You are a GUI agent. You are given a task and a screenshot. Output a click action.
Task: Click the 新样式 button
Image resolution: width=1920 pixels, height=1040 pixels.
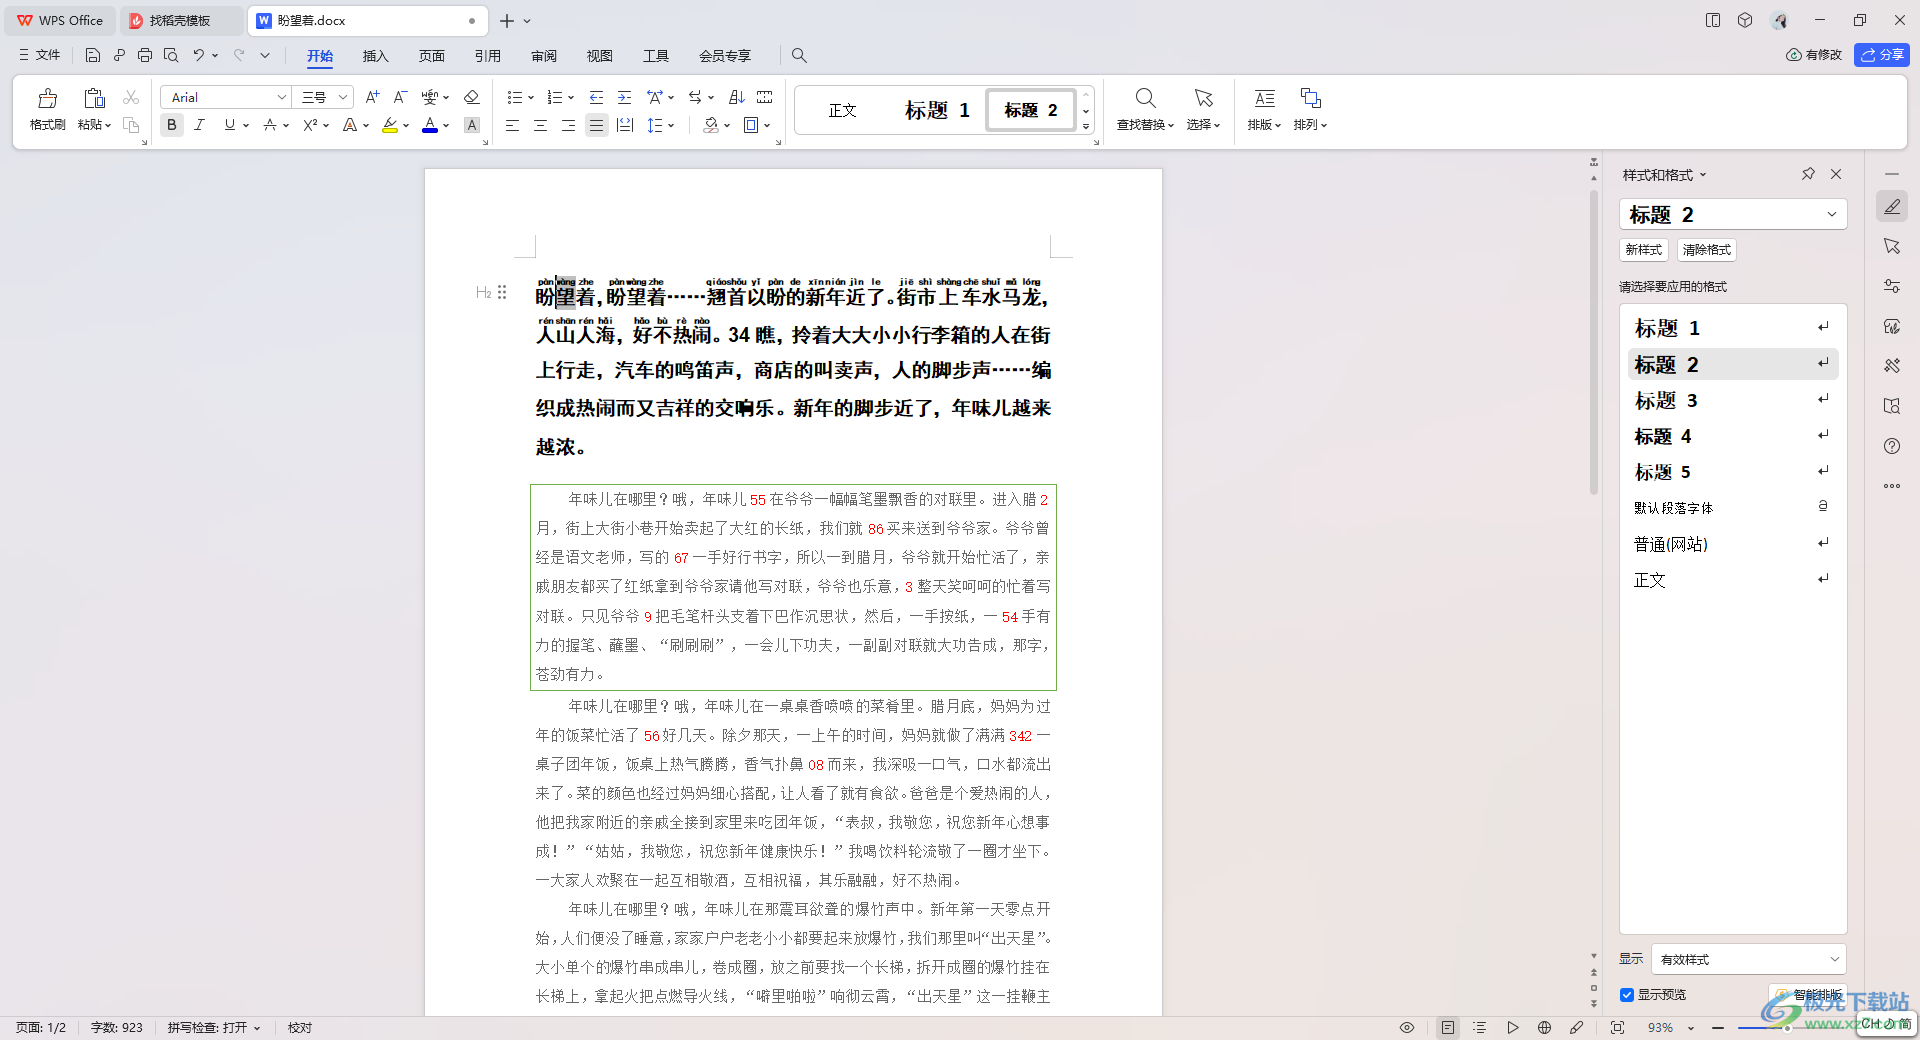tap(1643, 250)
